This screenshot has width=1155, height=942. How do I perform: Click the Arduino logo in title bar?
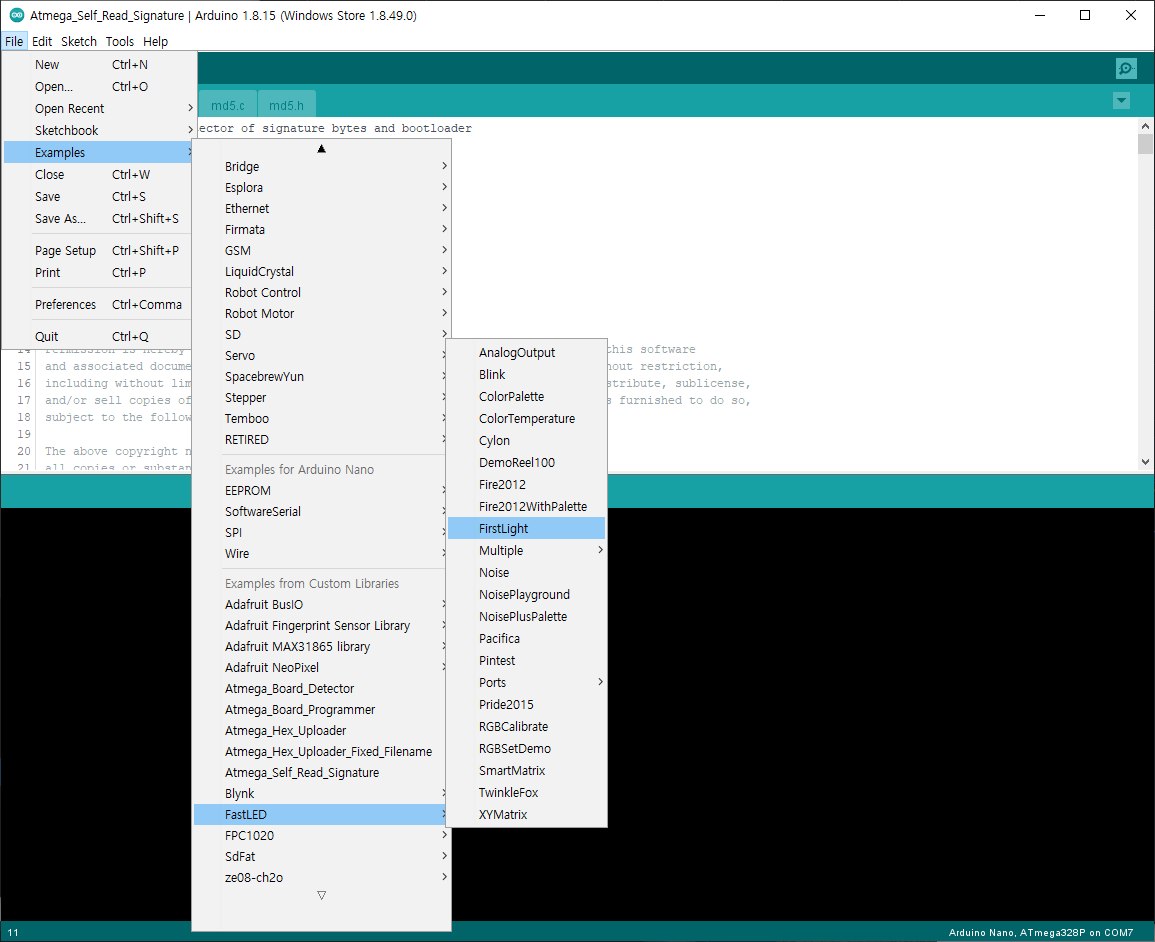tap(16, 15)
